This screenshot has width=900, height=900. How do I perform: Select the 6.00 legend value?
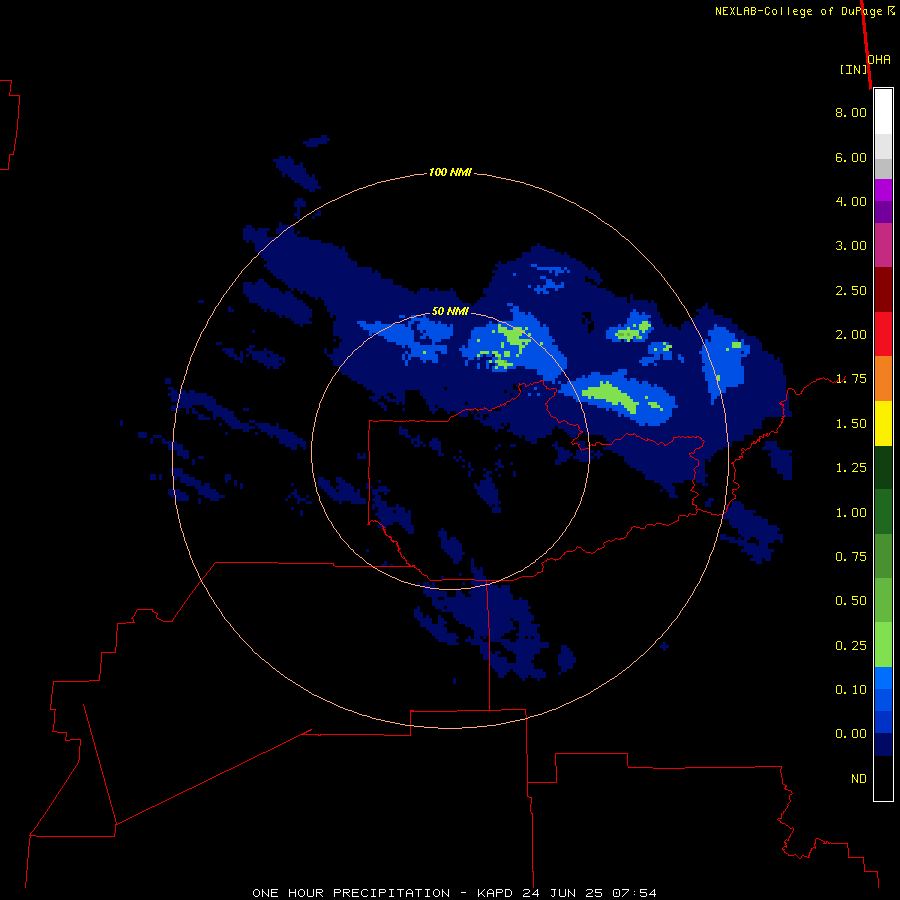click(x=851, y=157)
